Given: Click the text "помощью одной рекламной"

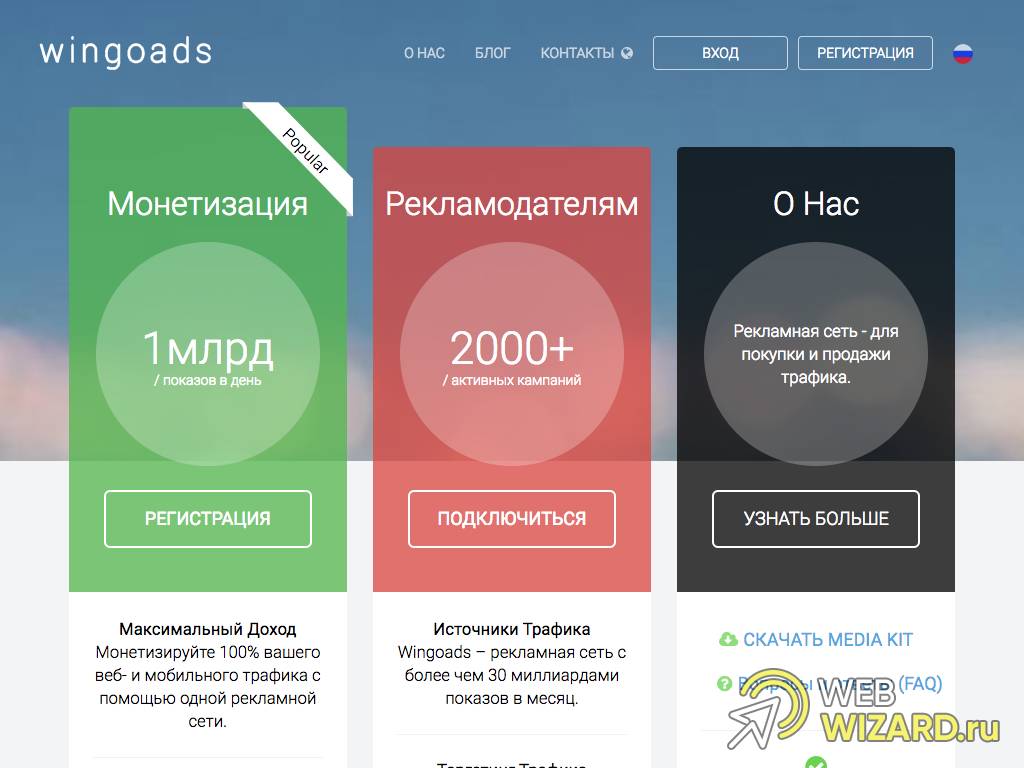Looking at the screenshot, I should tap(208, 698).
